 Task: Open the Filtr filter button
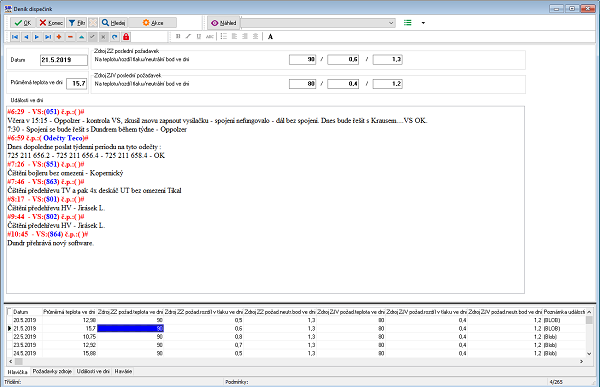point(77,23)
